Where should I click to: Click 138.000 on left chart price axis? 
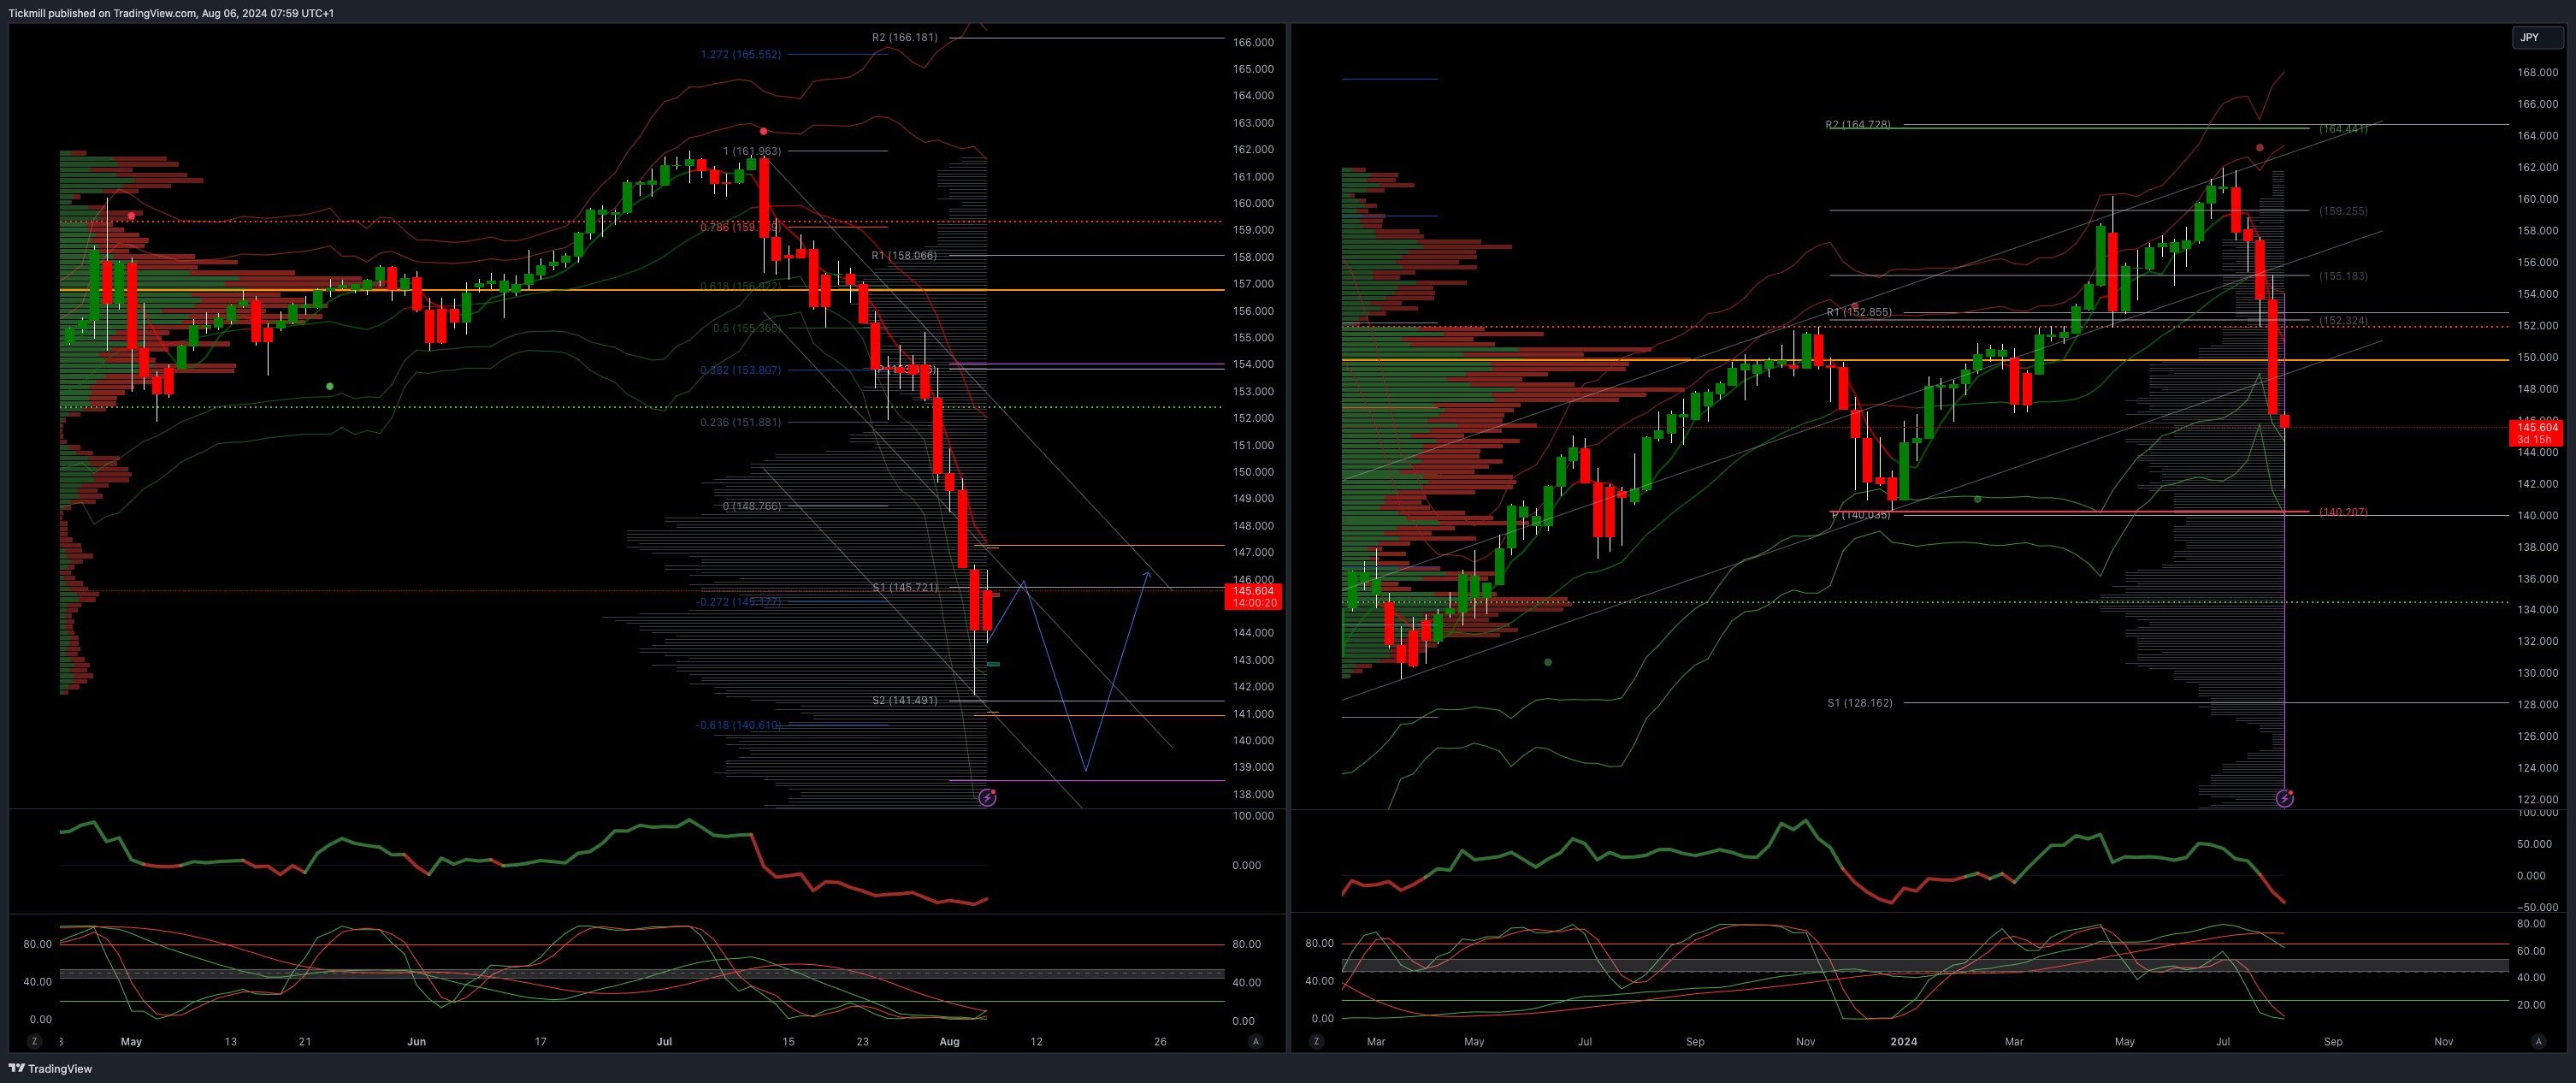pos(1253,794)
